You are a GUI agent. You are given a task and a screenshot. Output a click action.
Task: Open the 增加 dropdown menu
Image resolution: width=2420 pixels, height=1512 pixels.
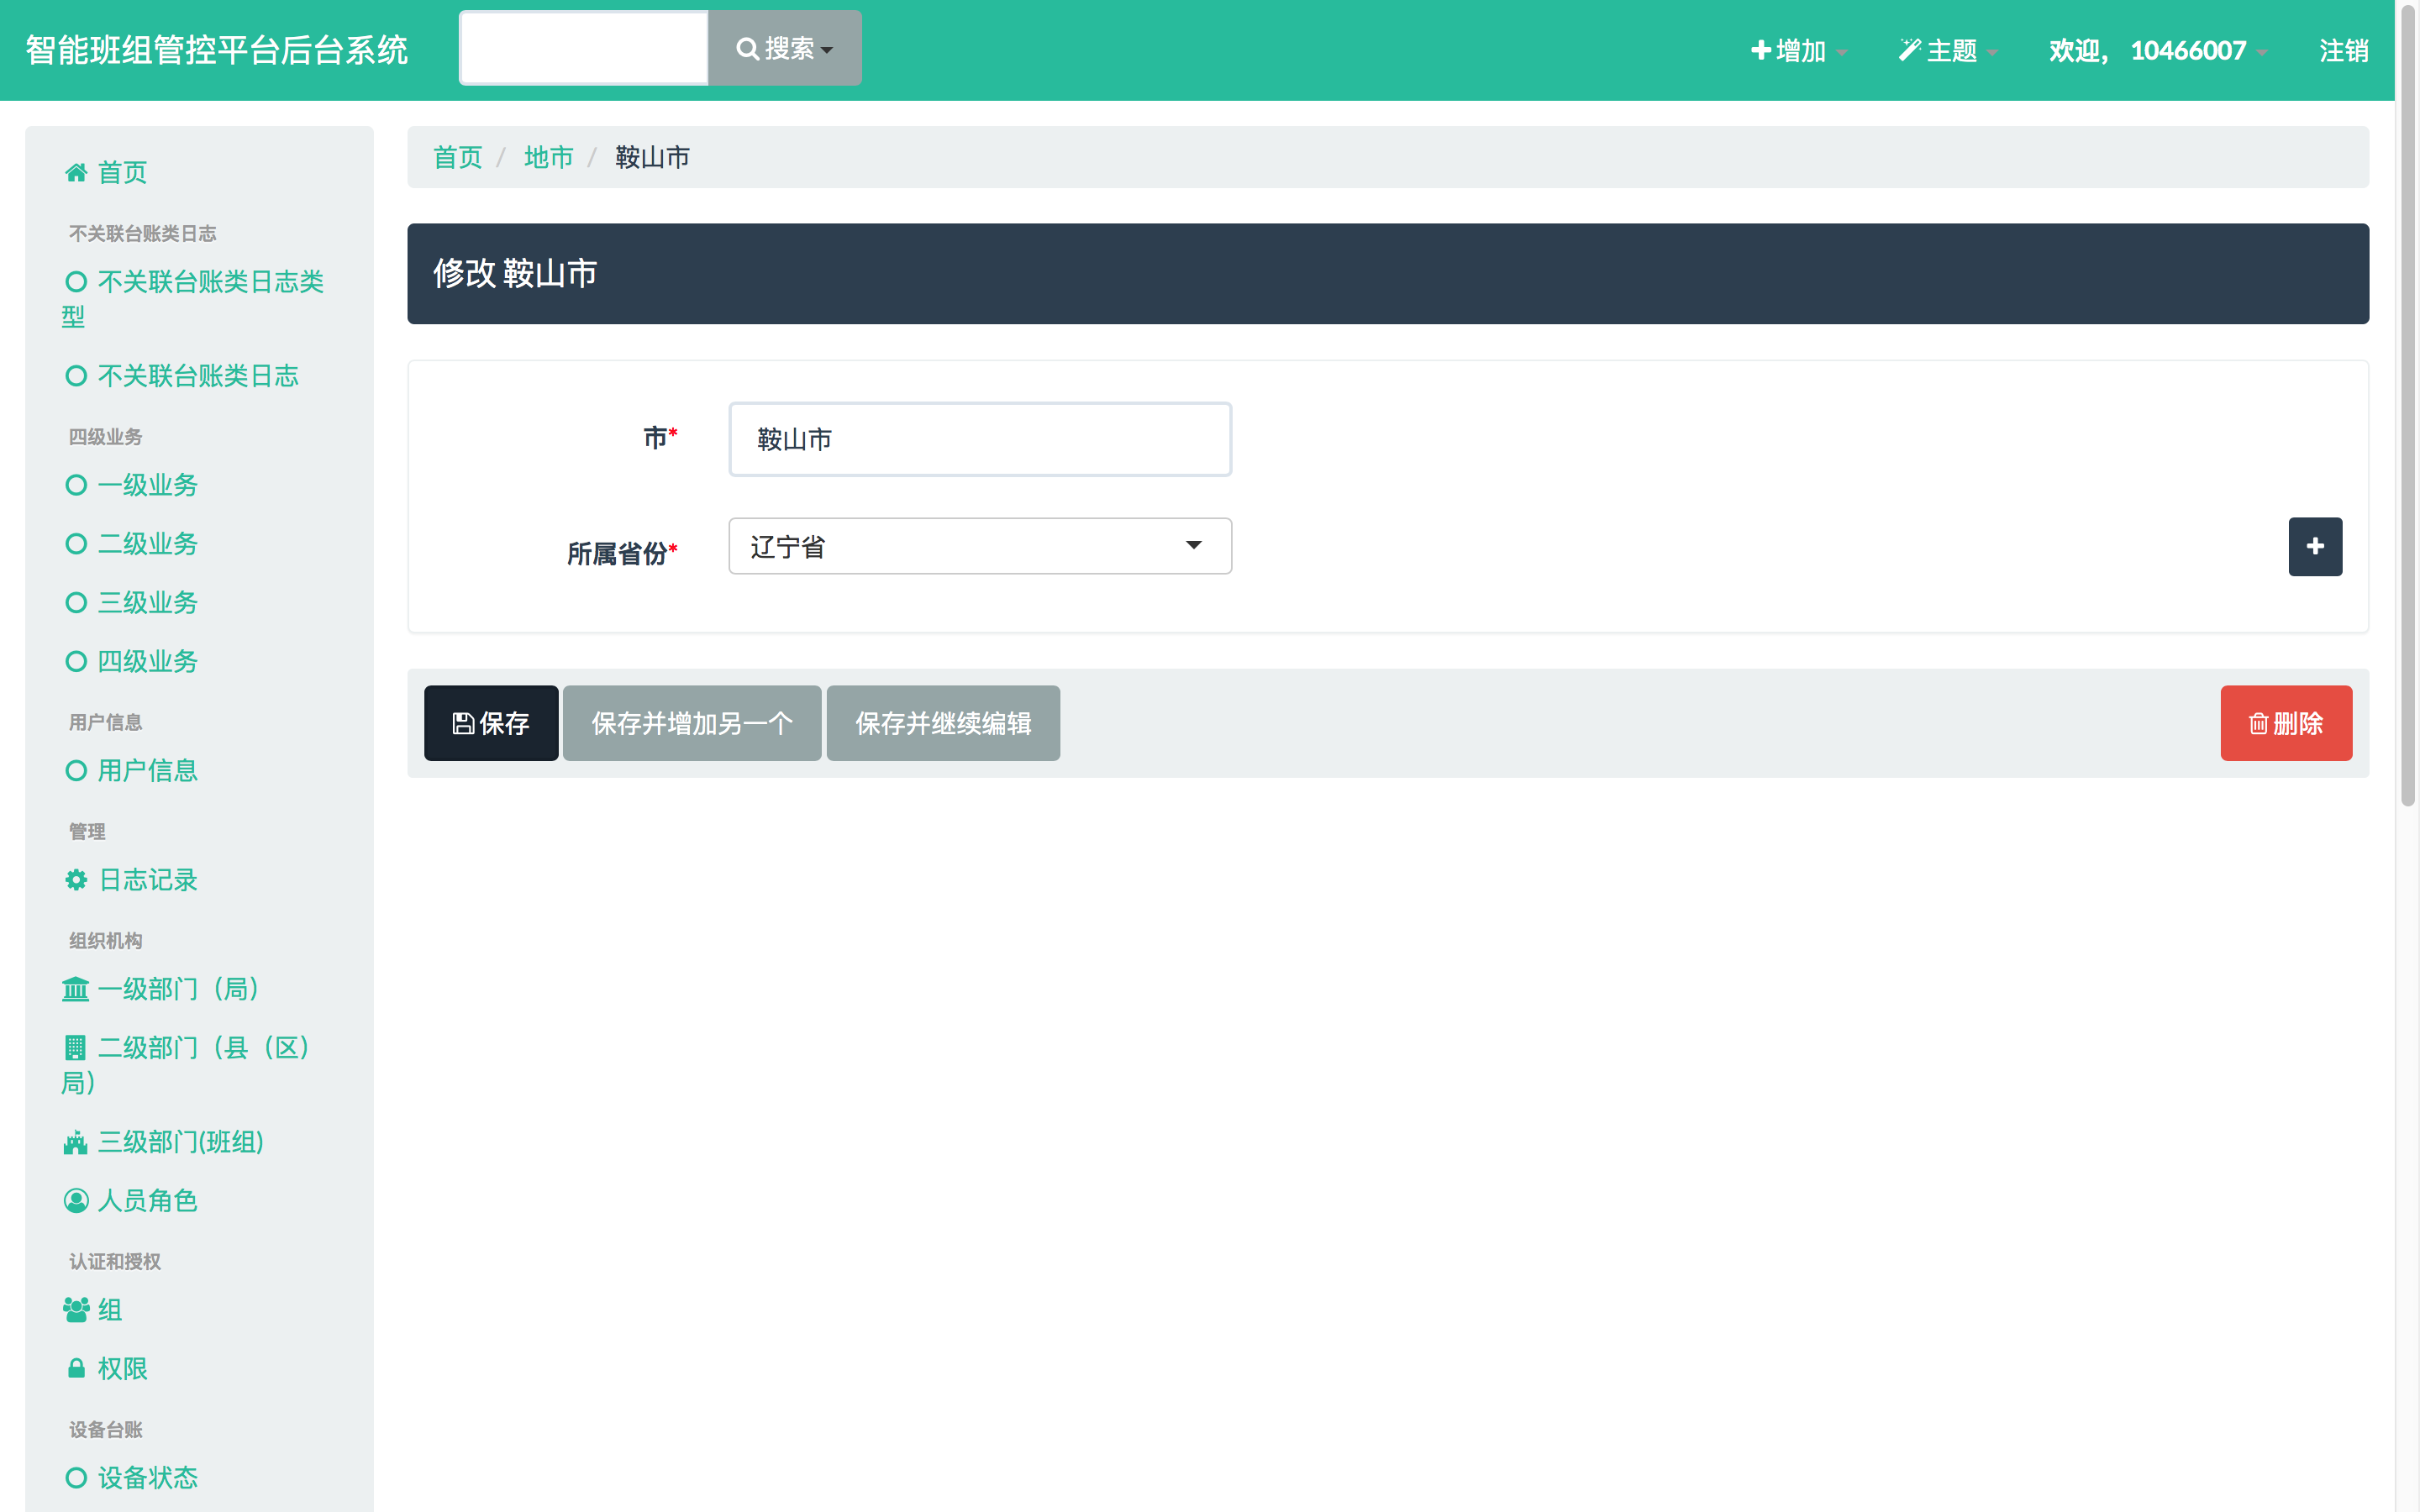tap(1798, 50)
